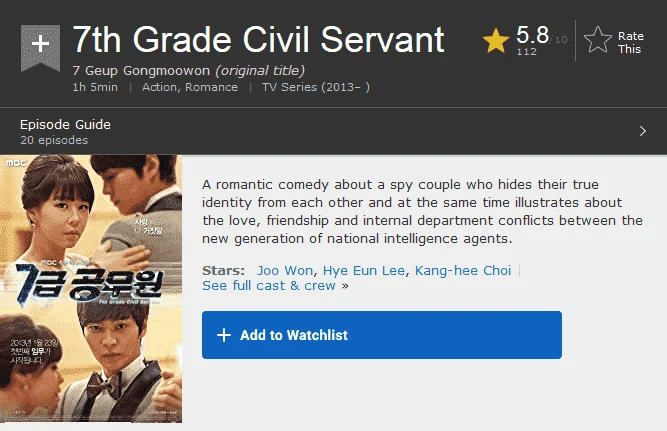
Task: Click See full cast & crew
Action: (269, 285)
